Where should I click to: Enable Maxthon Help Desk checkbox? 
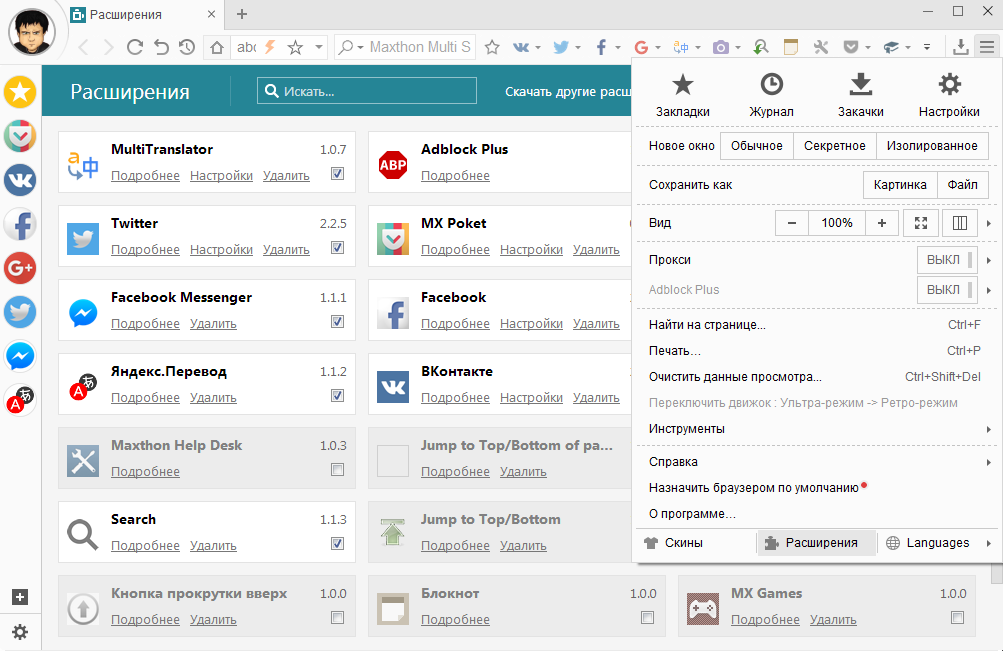338,469
